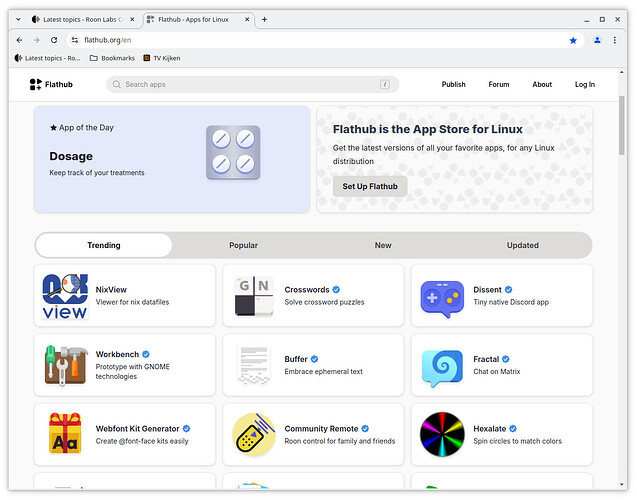Click the Set Up Flathub button
The image size is (637, 500).
click(x=370, y=186)
